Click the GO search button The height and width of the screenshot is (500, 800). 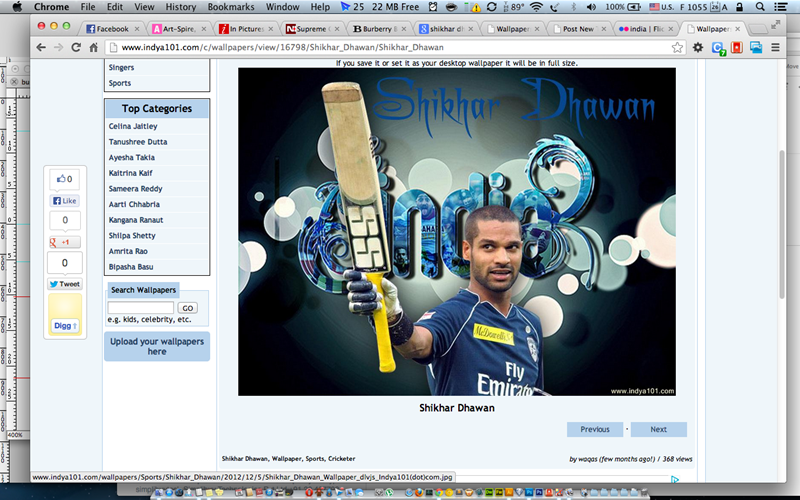(x=187, y=308)
